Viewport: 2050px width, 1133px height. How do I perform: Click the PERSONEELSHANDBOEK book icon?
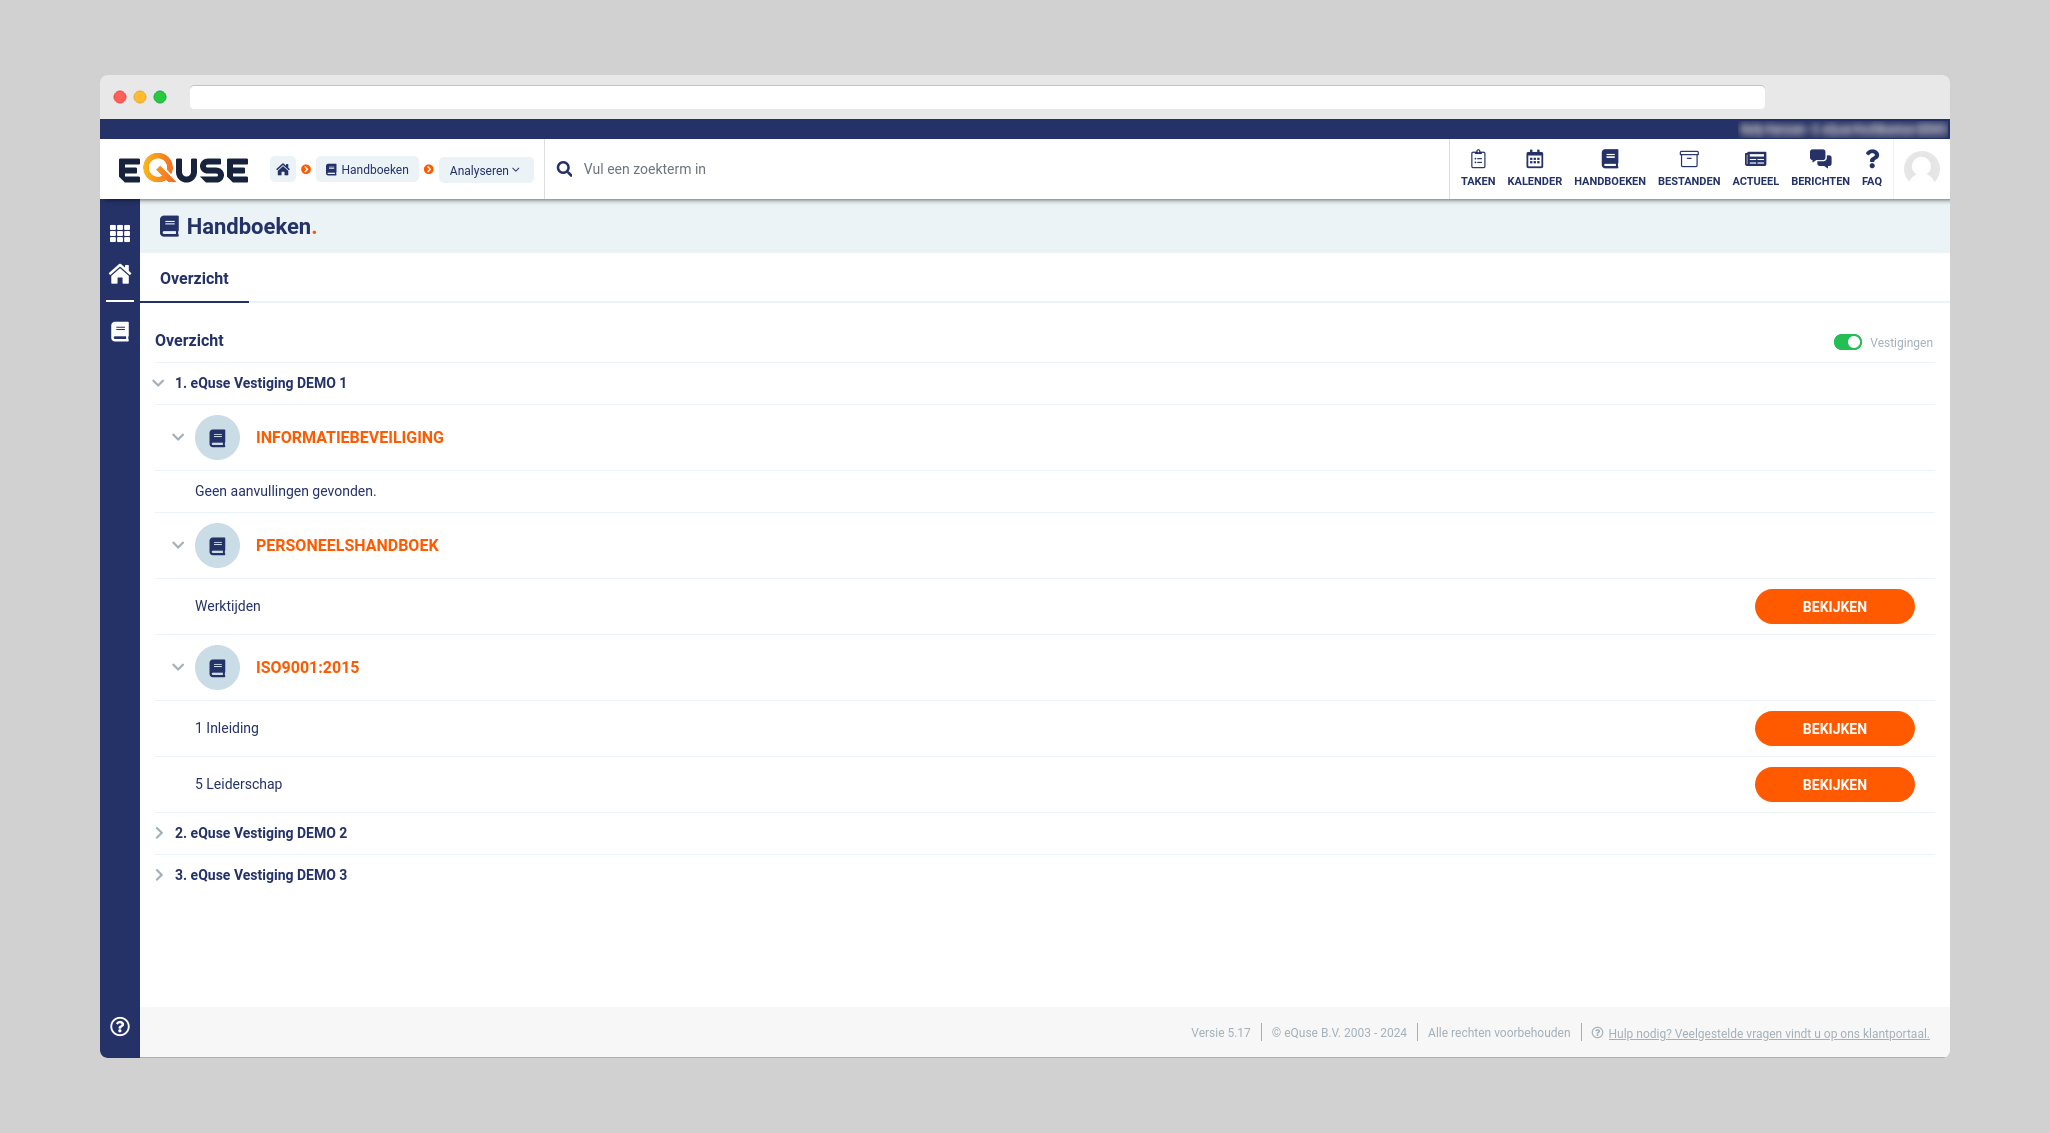pos(217,545)
